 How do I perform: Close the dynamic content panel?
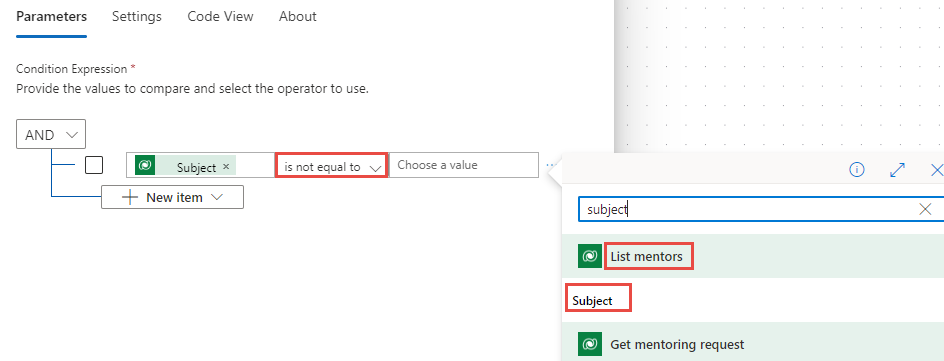937,170
